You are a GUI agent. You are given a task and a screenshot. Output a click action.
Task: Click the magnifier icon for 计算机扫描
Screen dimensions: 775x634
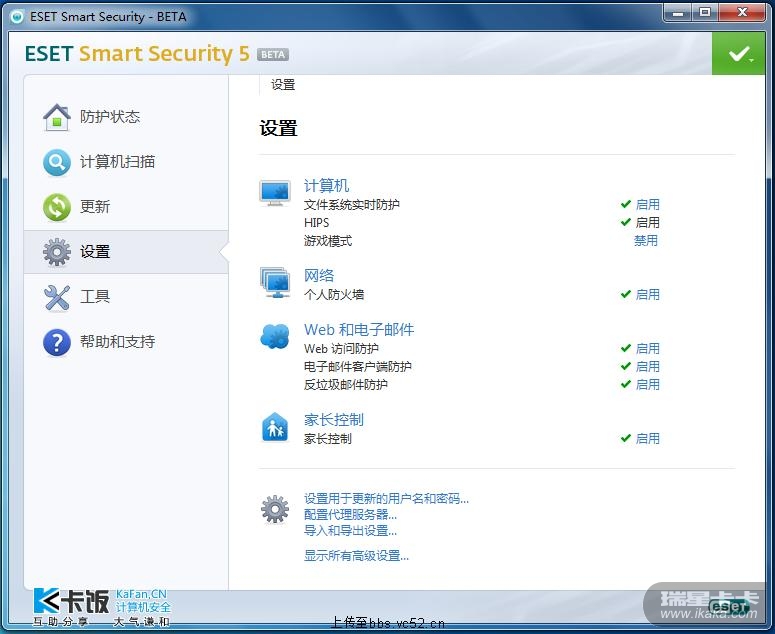tap(57, 162)
